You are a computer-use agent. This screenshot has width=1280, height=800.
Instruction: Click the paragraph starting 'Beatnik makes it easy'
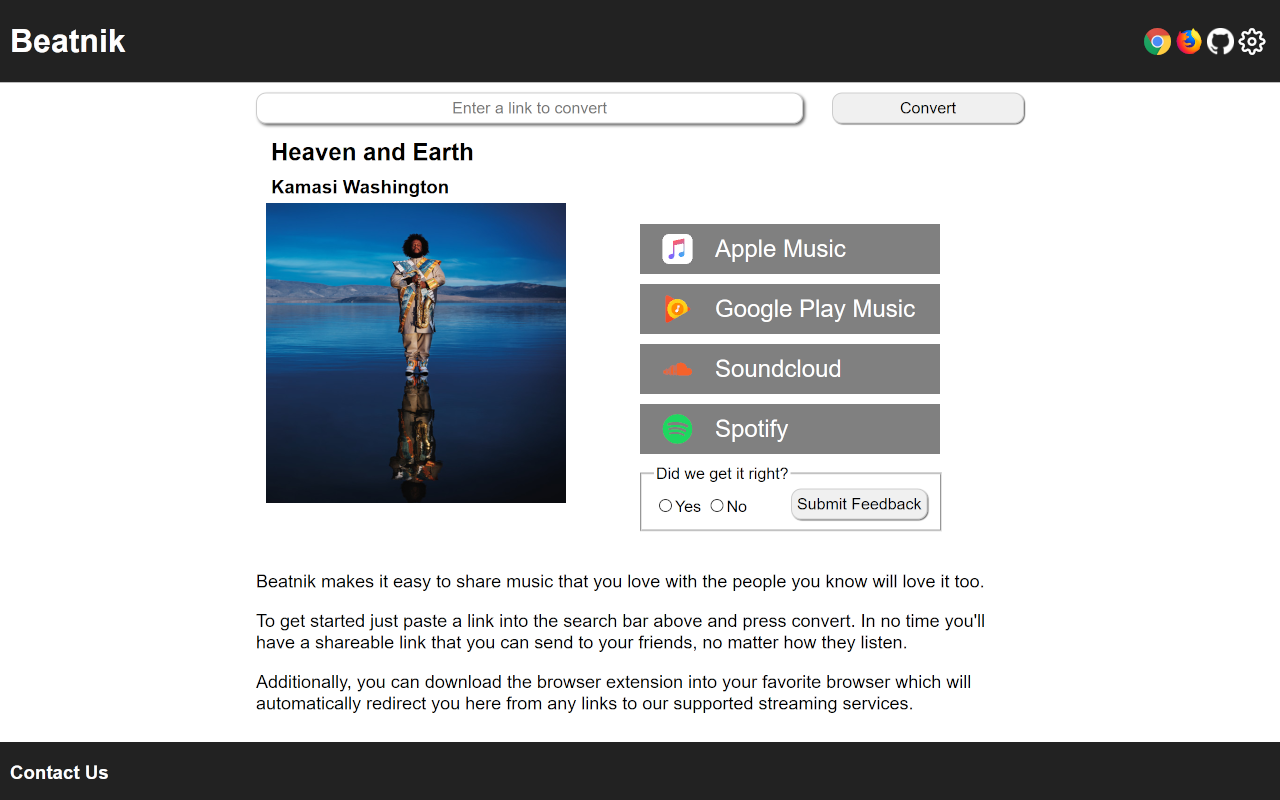620,581
